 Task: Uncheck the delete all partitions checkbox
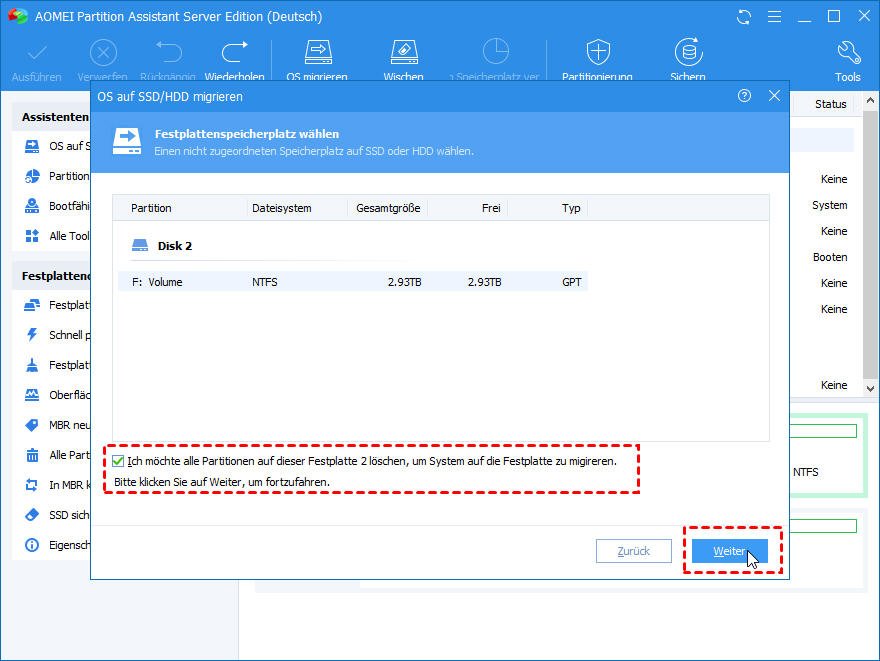[x=118, y=461]
